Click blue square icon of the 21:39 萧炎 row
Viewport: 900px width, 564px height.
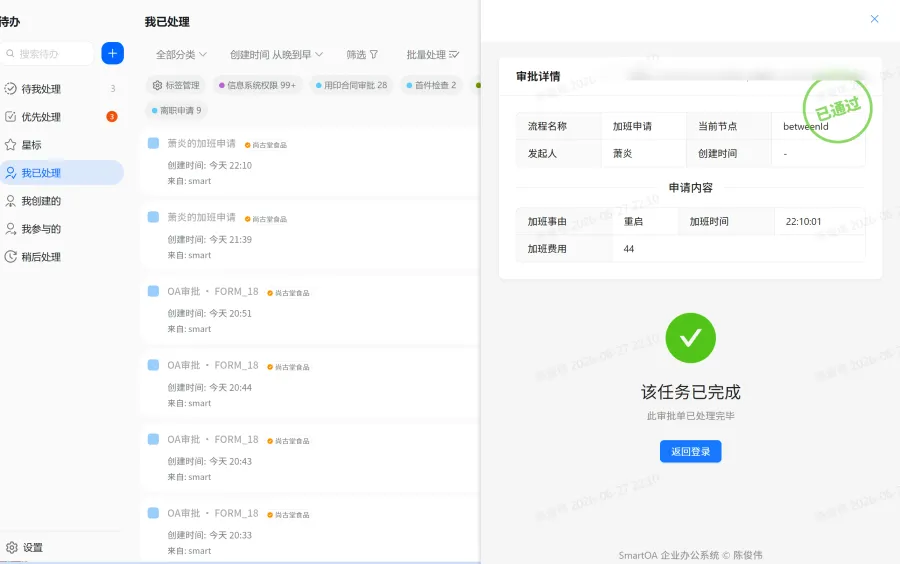point(153,217)
